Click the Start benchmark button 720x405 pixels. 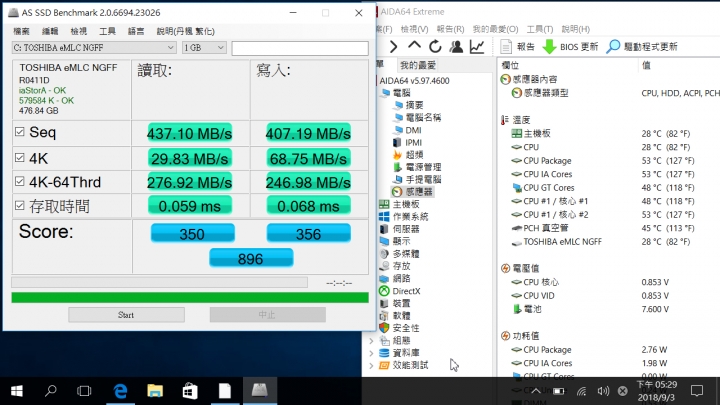coord(126,315)
